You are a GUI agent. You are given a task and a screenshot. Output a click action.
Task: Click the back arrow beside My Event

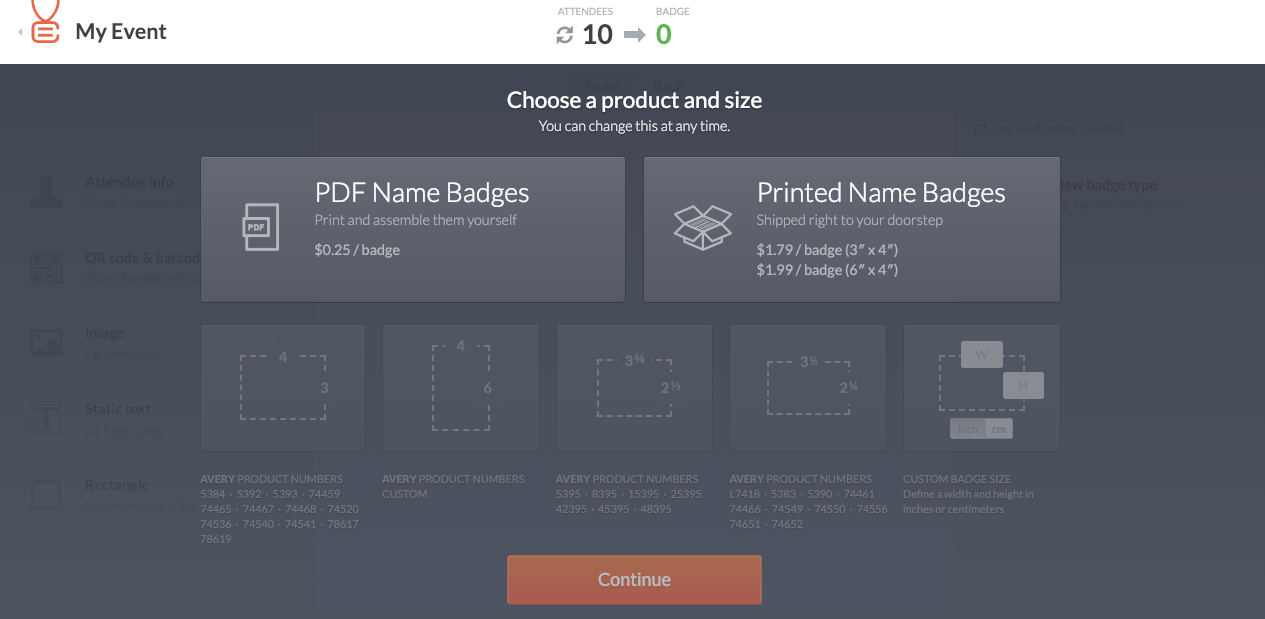tap(21, 33)
